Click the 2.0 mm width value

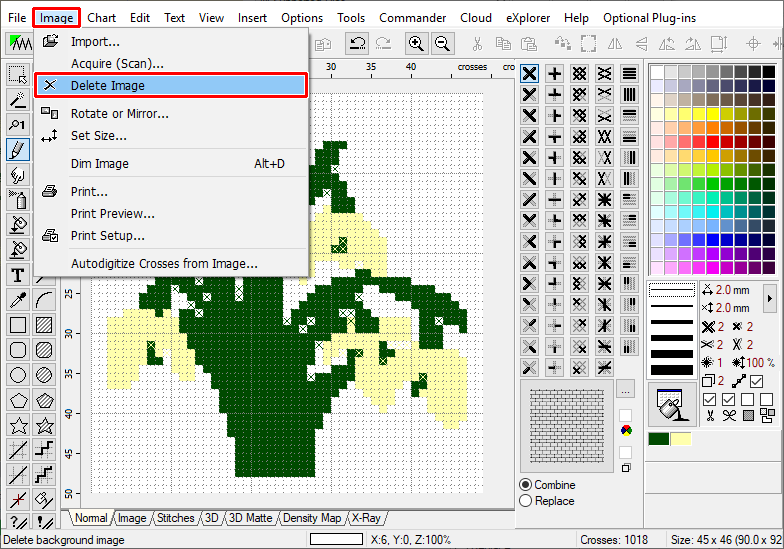[x=732, y=290]
